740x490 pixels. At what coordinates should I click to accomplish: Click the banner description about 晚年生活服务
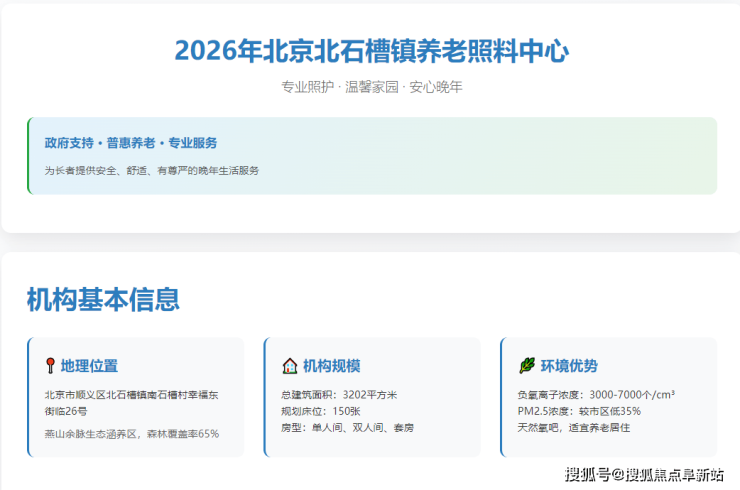click(x=152, y=171)
